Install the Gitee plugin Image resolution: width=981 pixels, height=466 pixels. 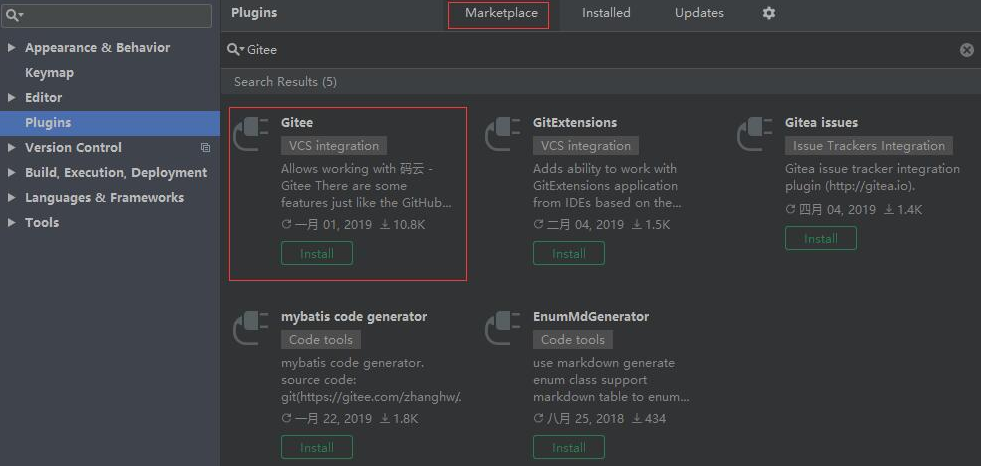pos(317,254)
